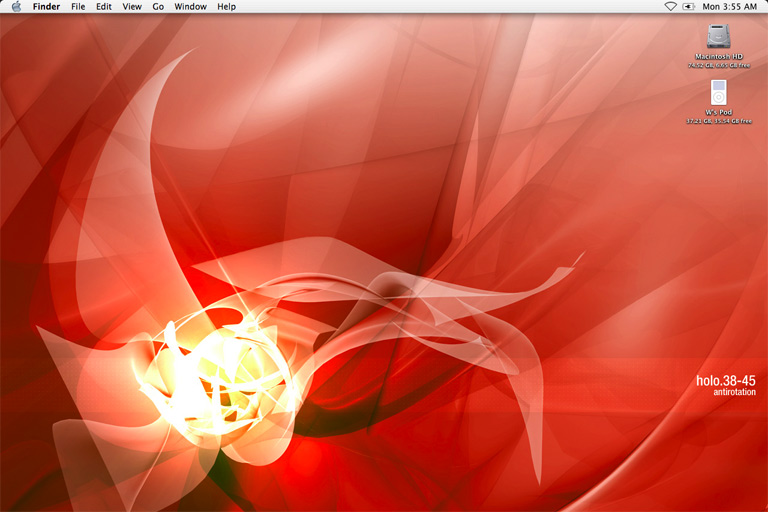This screenshot has width=768, height=512.
Task: Open the Apple menu
Action: 16,6
